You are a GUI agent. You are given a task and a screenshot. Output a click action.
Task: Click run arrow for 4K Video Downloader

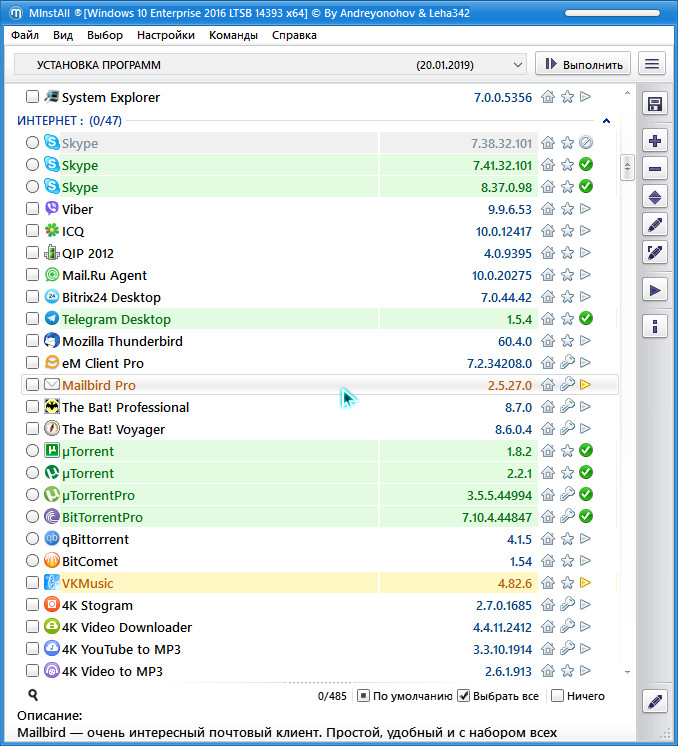pos(586,627)
